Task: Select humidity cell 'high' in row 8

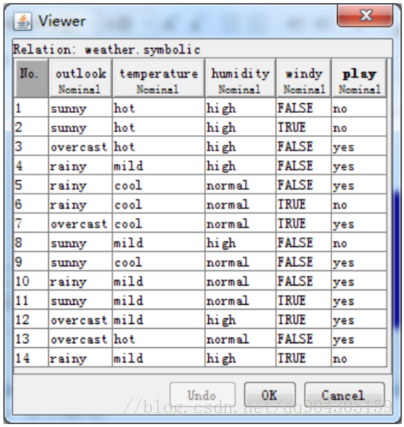Action: pos(240,243)
